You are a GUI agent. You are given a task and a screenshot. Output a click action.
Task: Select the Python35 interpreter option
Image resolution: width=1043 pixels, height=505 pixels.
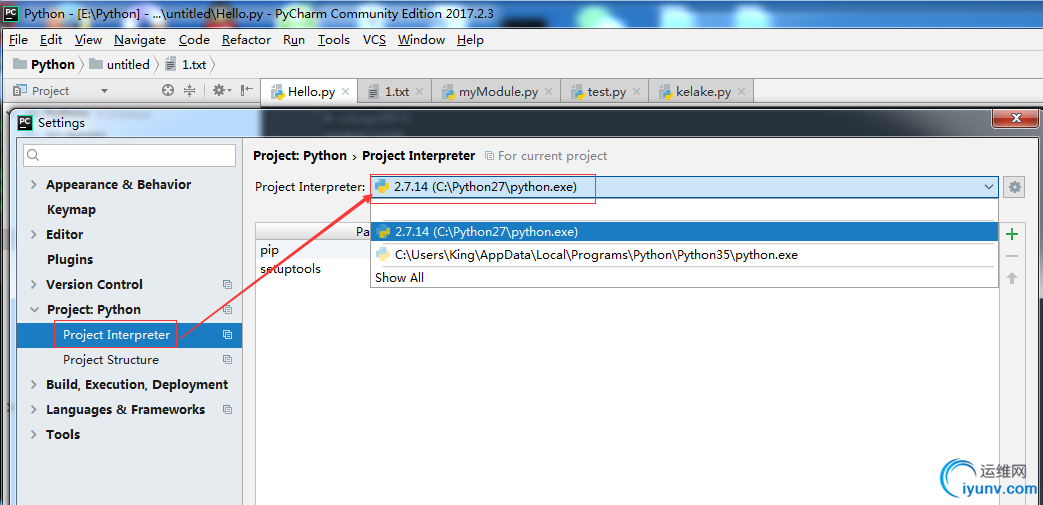pyautogui.click(x=684, y=255)
